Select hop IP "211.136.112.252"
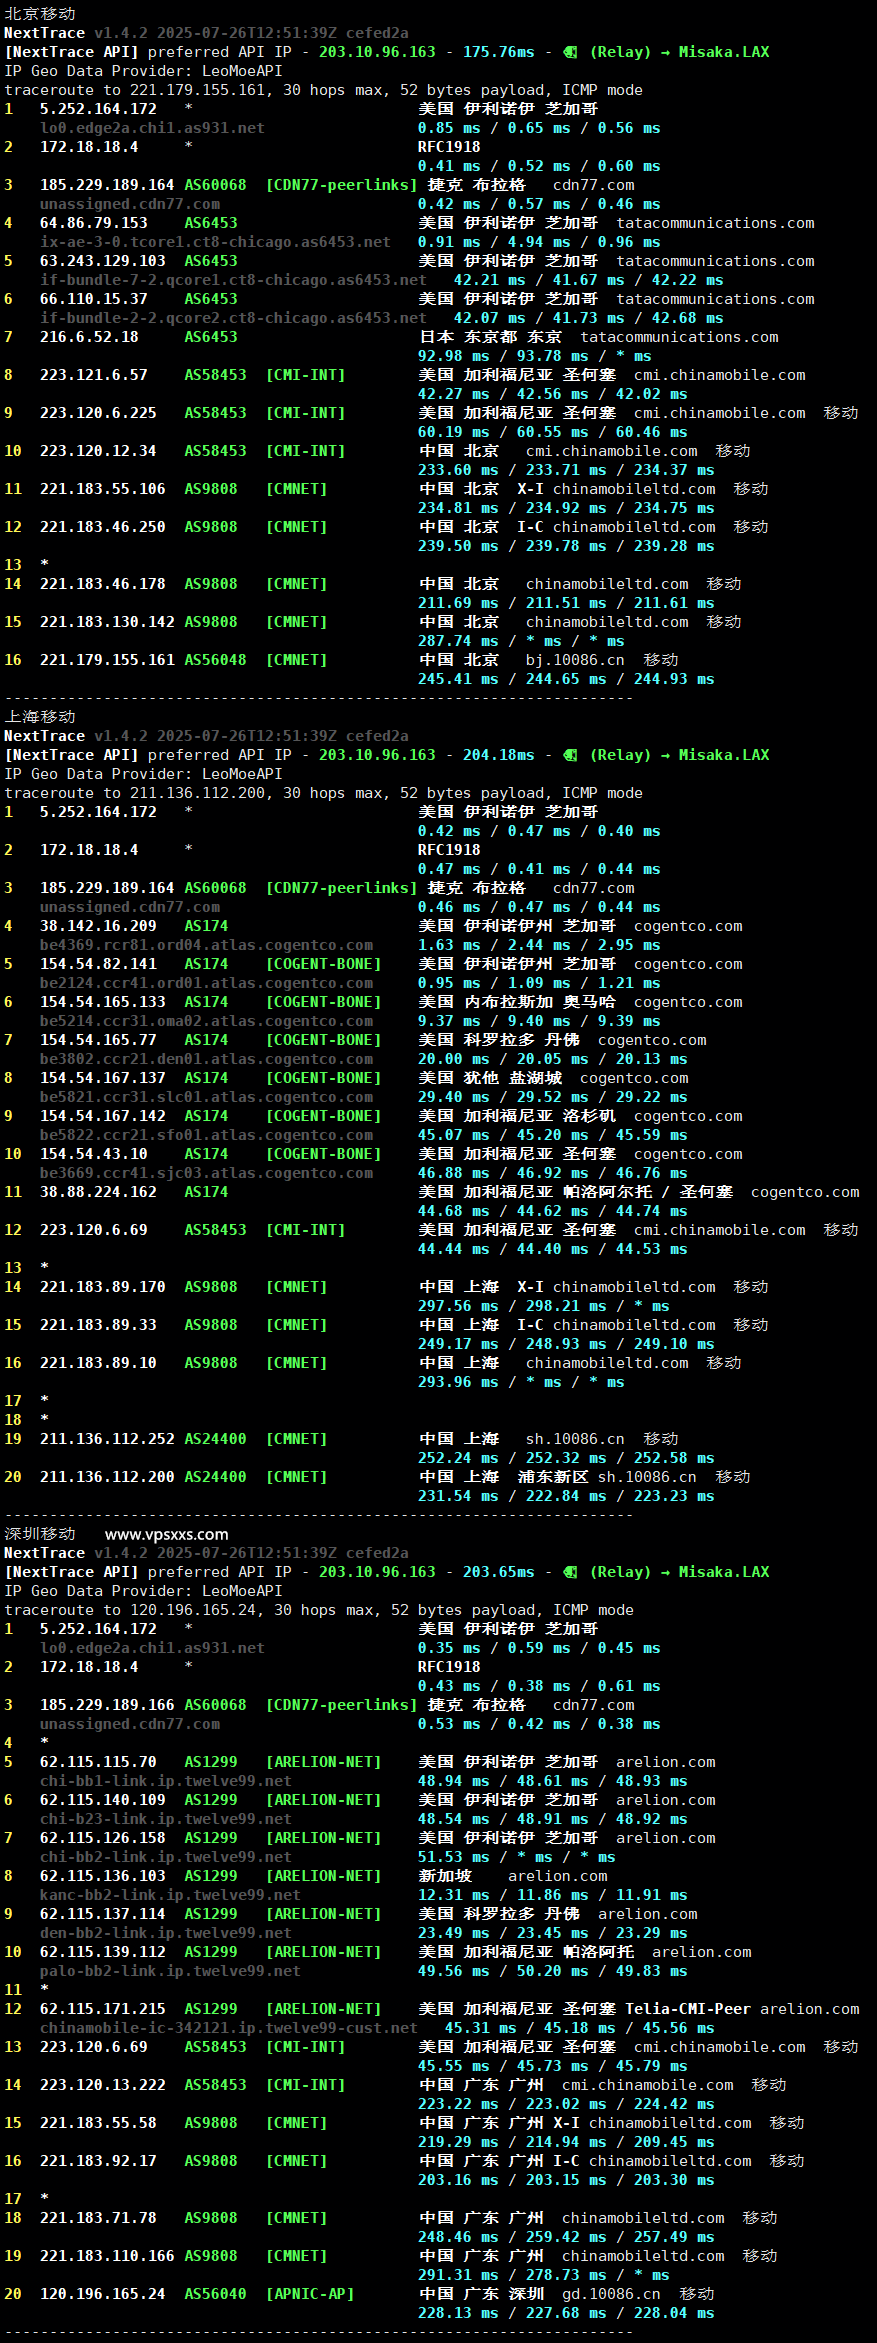 pyautogui.click(x=107, y=1439)
